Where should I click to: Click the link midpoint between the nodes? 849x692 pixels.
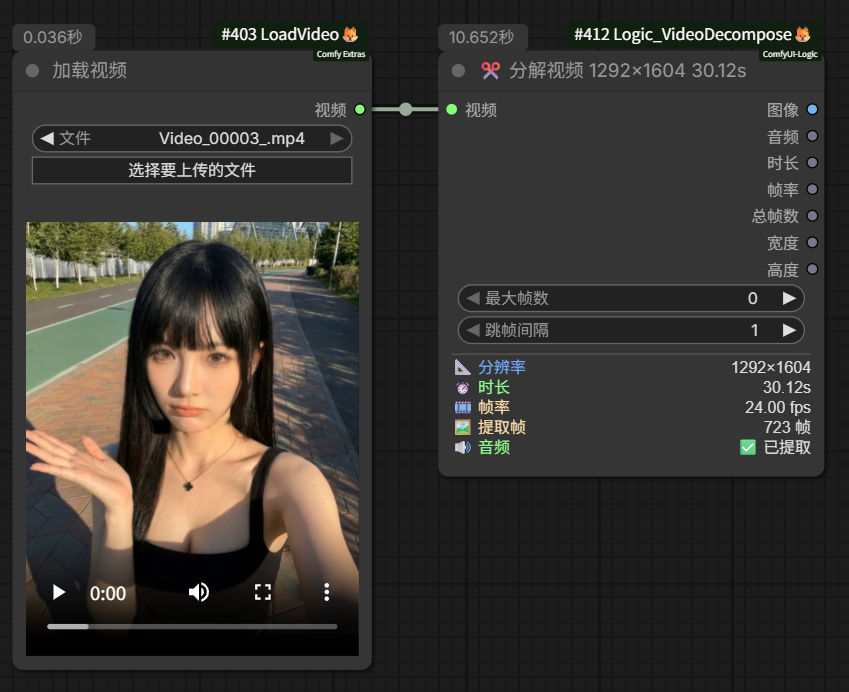point(406,109)
